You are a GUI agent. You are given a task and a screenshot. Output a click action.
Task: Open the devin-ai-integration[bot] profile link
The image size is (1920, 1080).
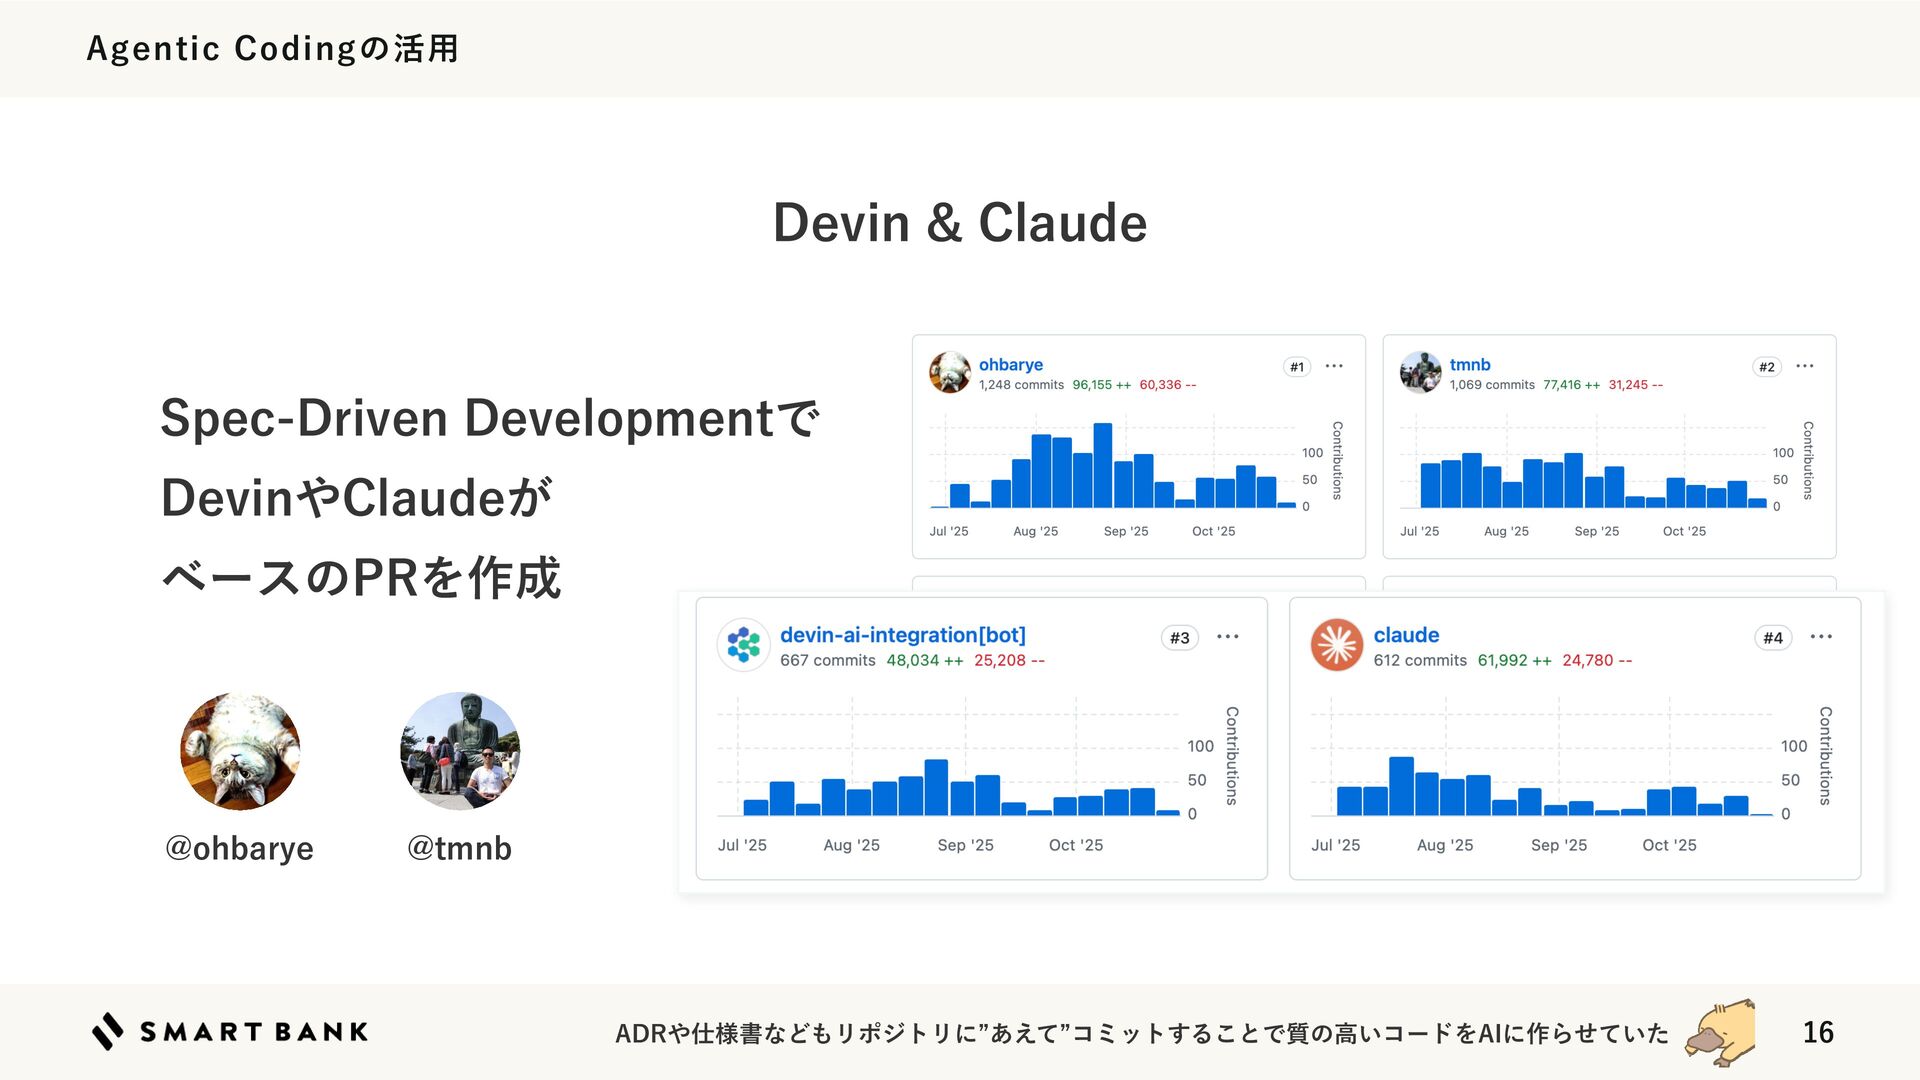click(902, 635)
